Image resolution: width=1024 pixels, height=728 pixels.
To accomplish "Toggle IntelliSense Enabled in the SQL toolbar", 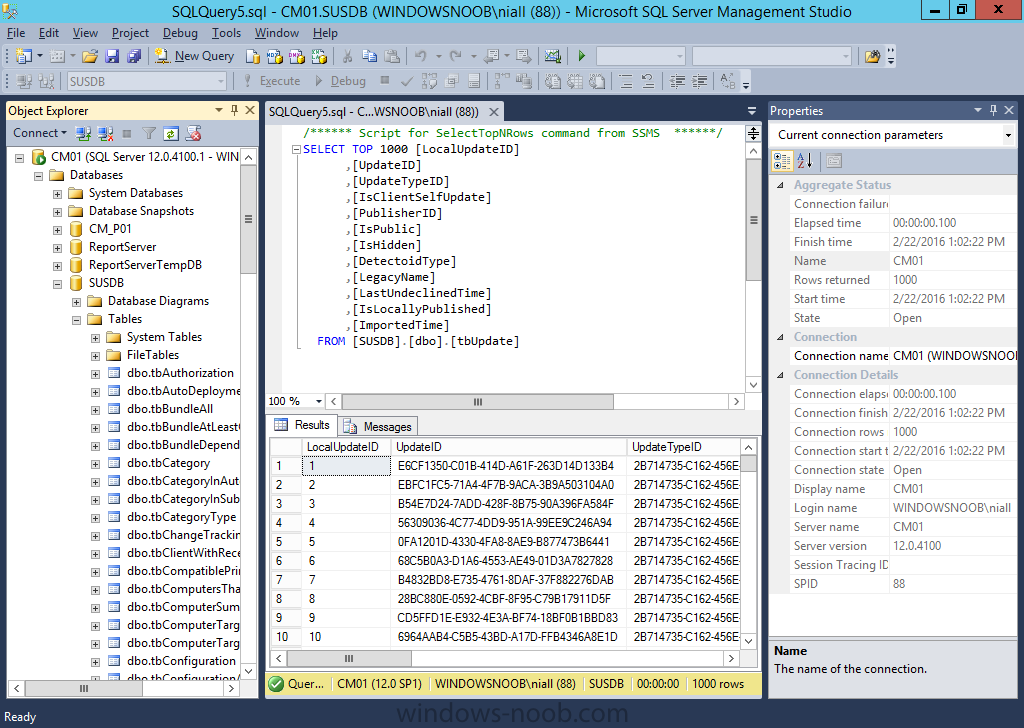I will point(474,82).
